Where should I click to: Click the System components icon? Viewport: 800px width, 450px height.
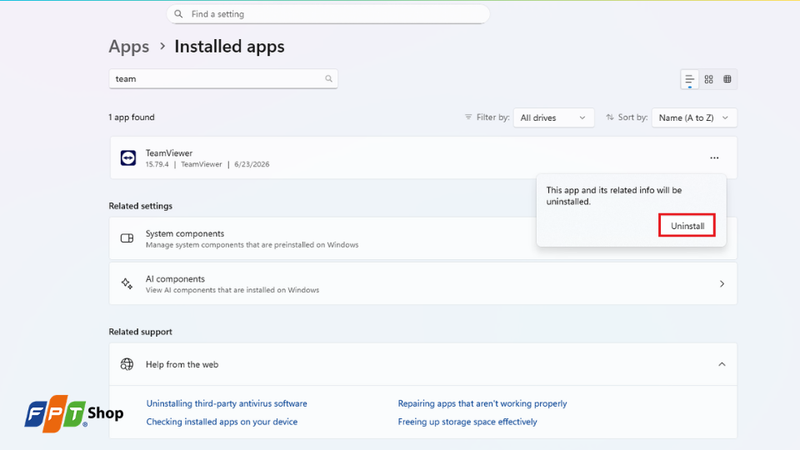[127, 238]
